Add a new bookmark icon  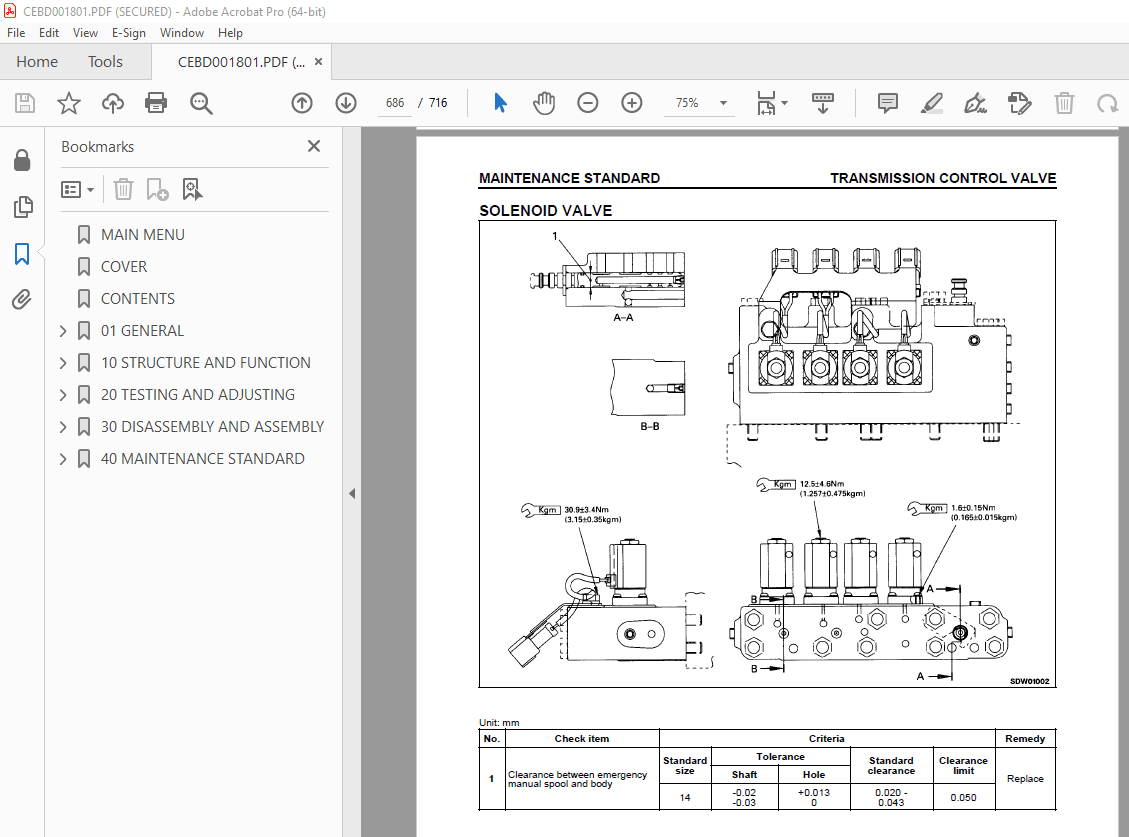click(x=157, y=189)
